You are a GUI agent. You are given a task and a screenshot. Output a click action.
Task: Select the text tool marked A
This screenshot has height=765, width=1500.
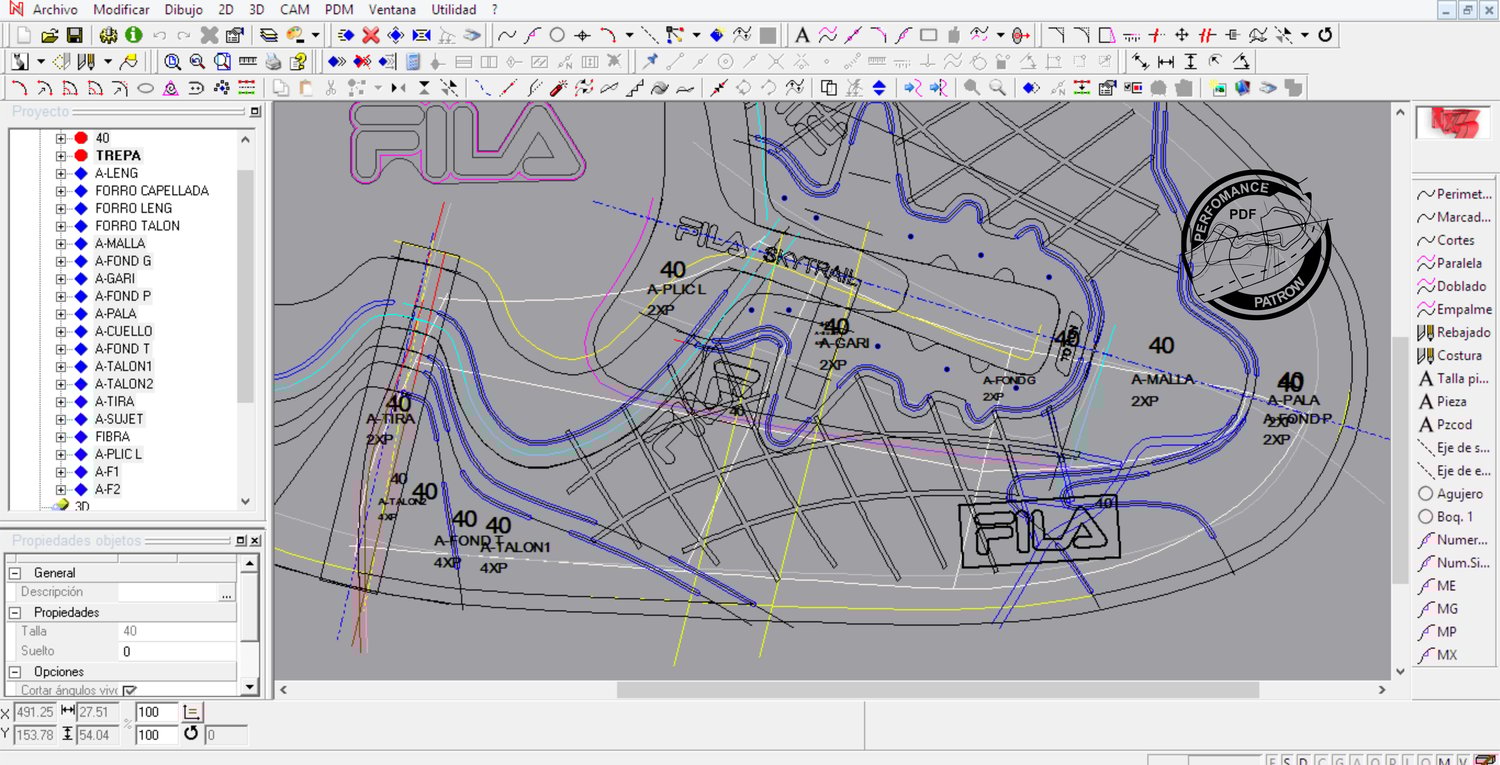pyautogui.click(x=802, y=35)
